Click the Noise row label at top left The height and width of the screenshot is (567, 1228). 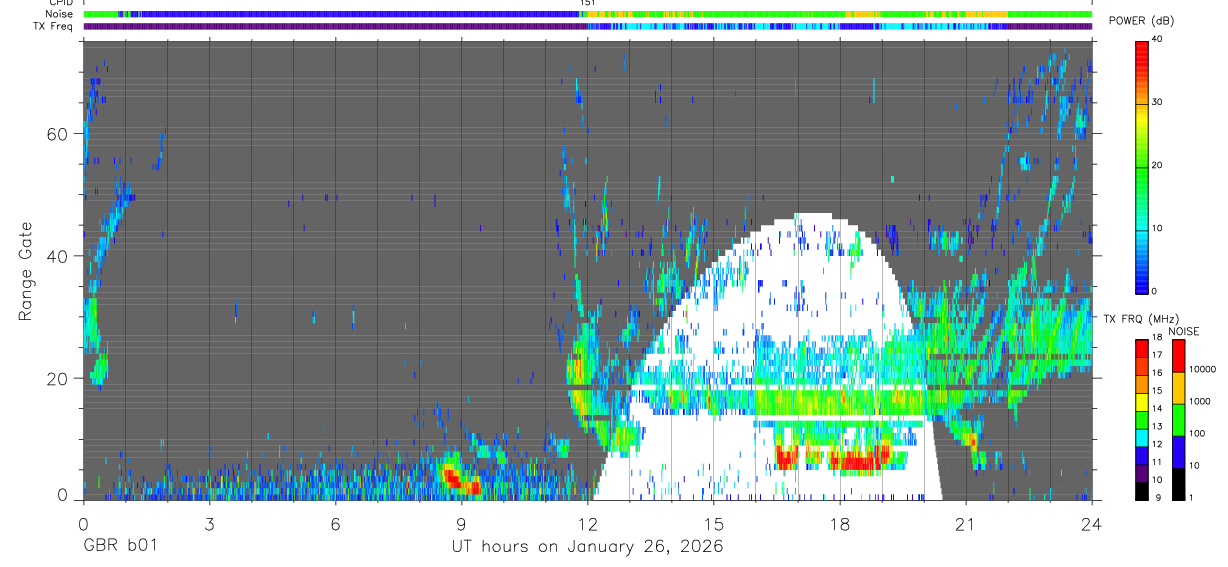pos(60,14)
